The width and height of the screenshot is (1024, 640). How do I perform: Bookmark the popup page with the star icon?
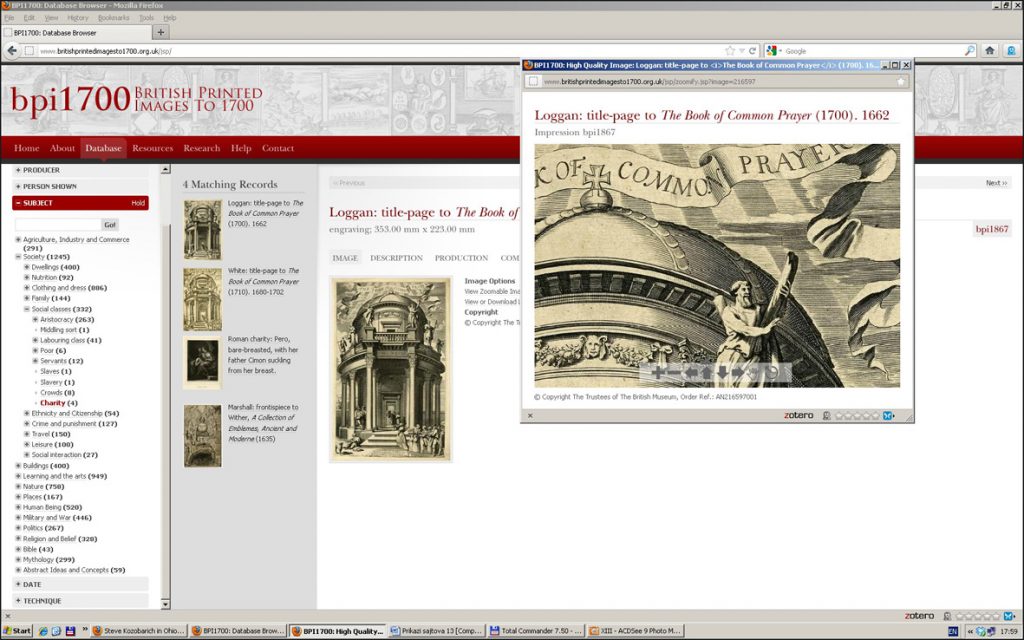point(901,81)
